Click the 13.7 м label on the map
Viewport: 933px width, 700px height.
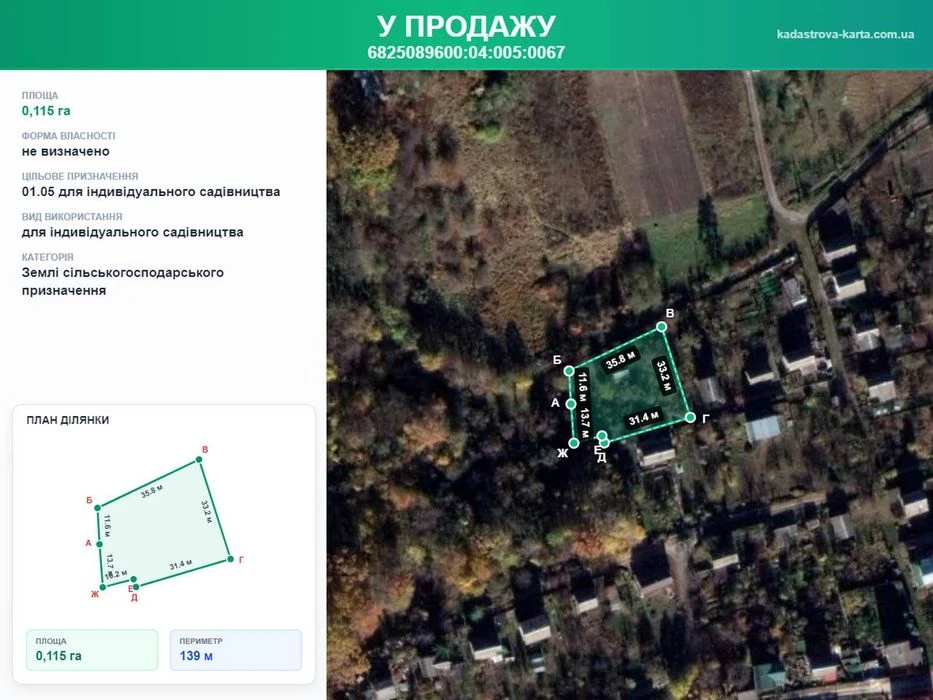coord(585,424)
